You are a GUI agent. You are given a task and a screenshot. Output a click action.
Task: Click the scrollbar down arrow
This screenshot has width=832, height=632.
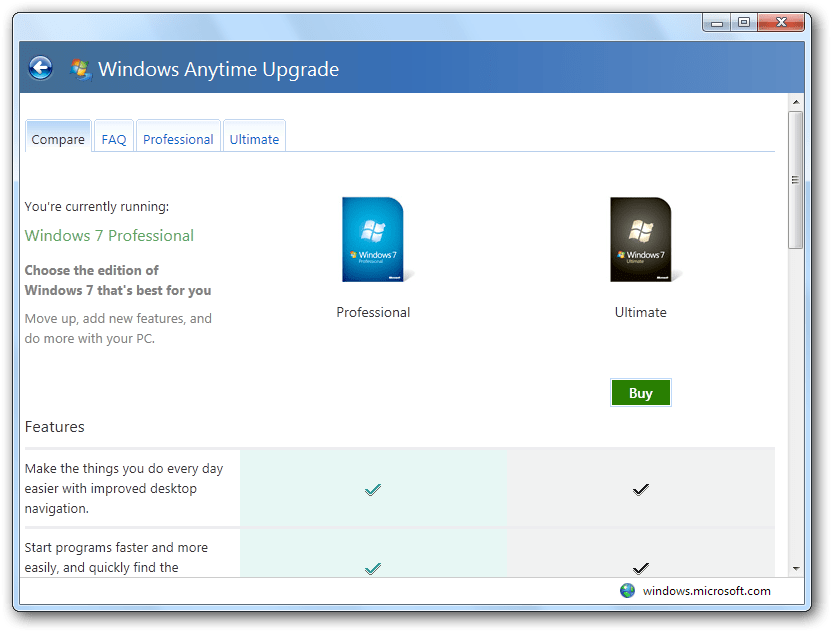795,568
